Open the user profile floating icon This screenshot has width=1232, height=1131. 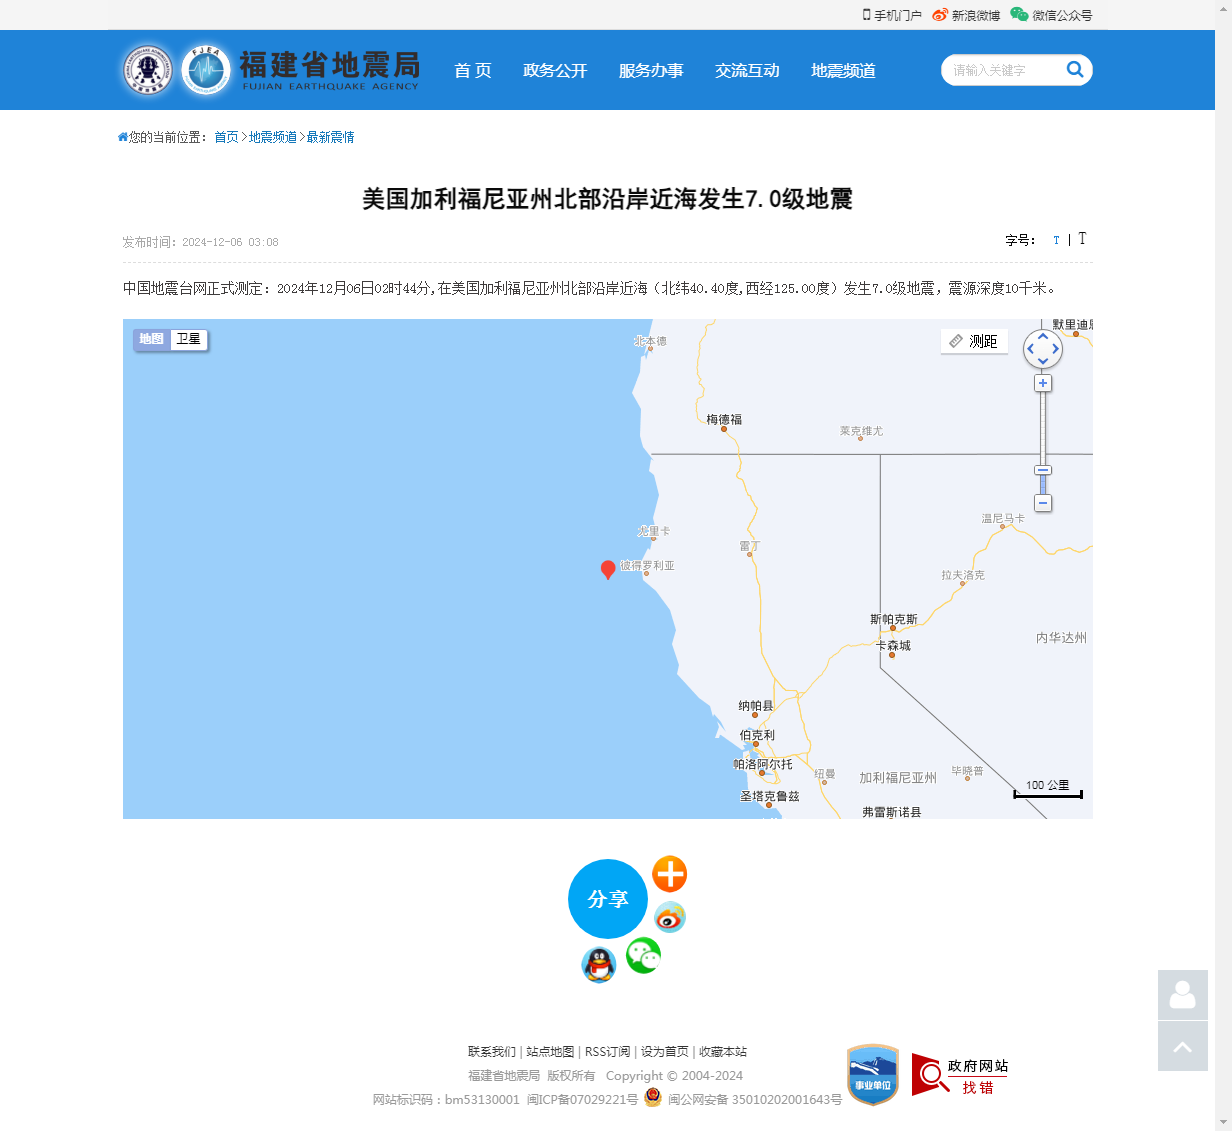(x=1182, y=995)
